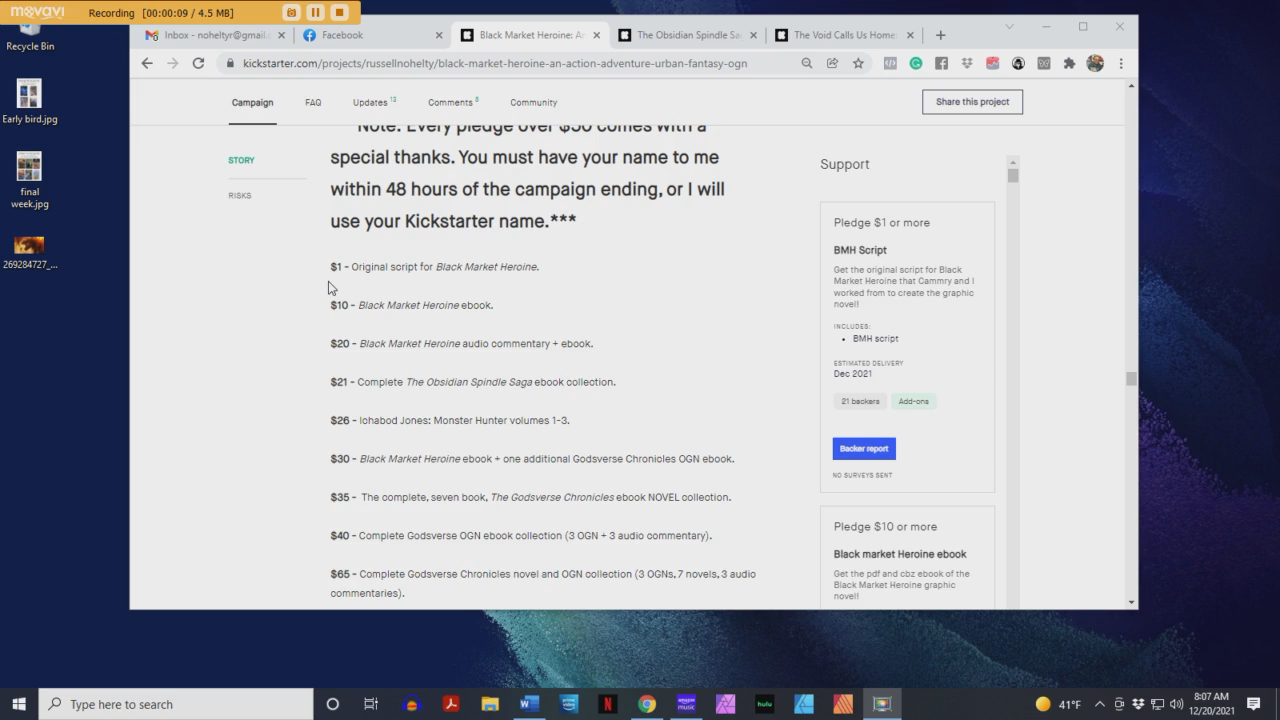Launch Adobe Acrobat from the taskbar

point(450,704)
